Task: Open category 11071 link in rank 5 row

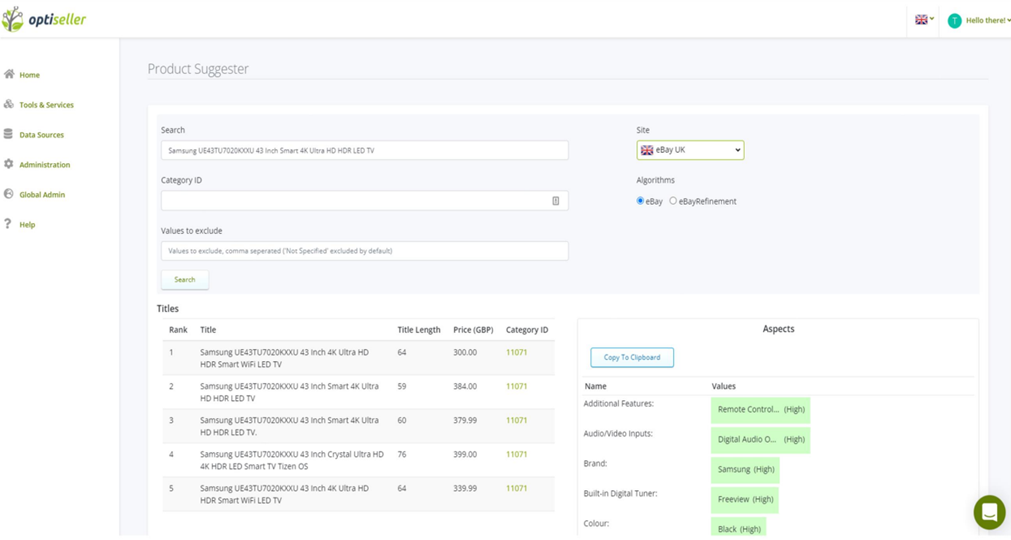Action: [x=516, y=488]
